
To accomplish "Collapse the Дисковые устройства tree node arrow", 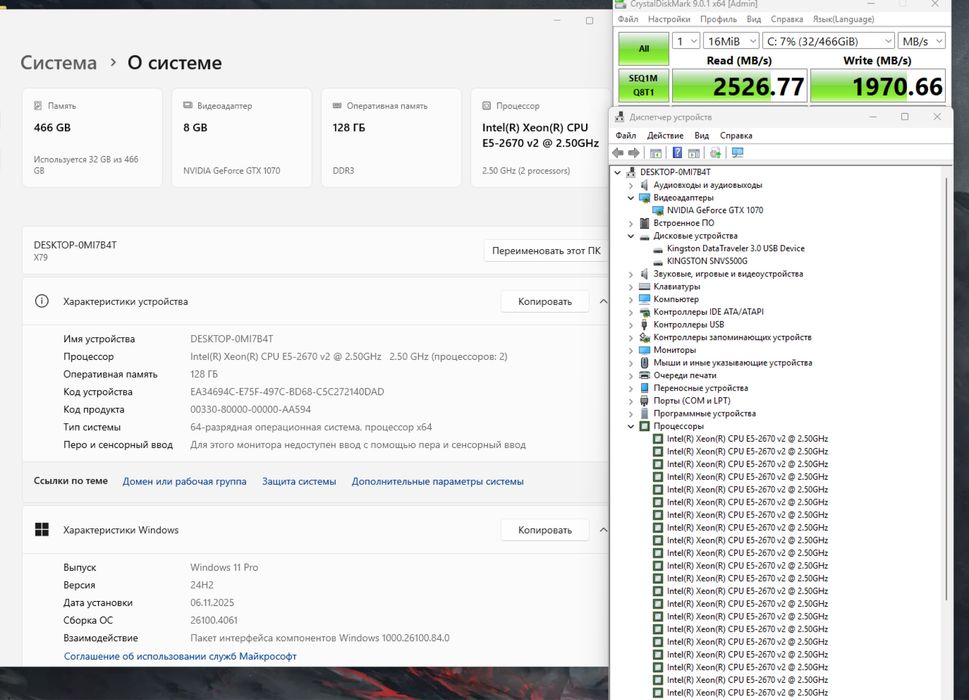I will pos(630,236).
